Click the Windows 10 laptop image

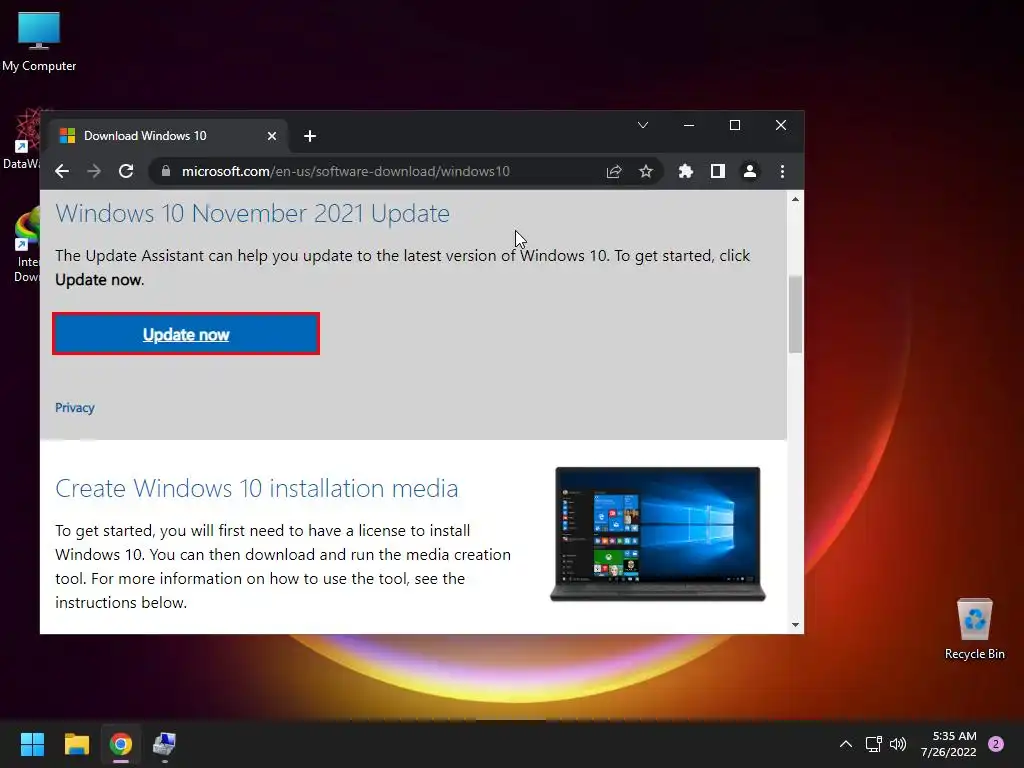pos(658,534)
